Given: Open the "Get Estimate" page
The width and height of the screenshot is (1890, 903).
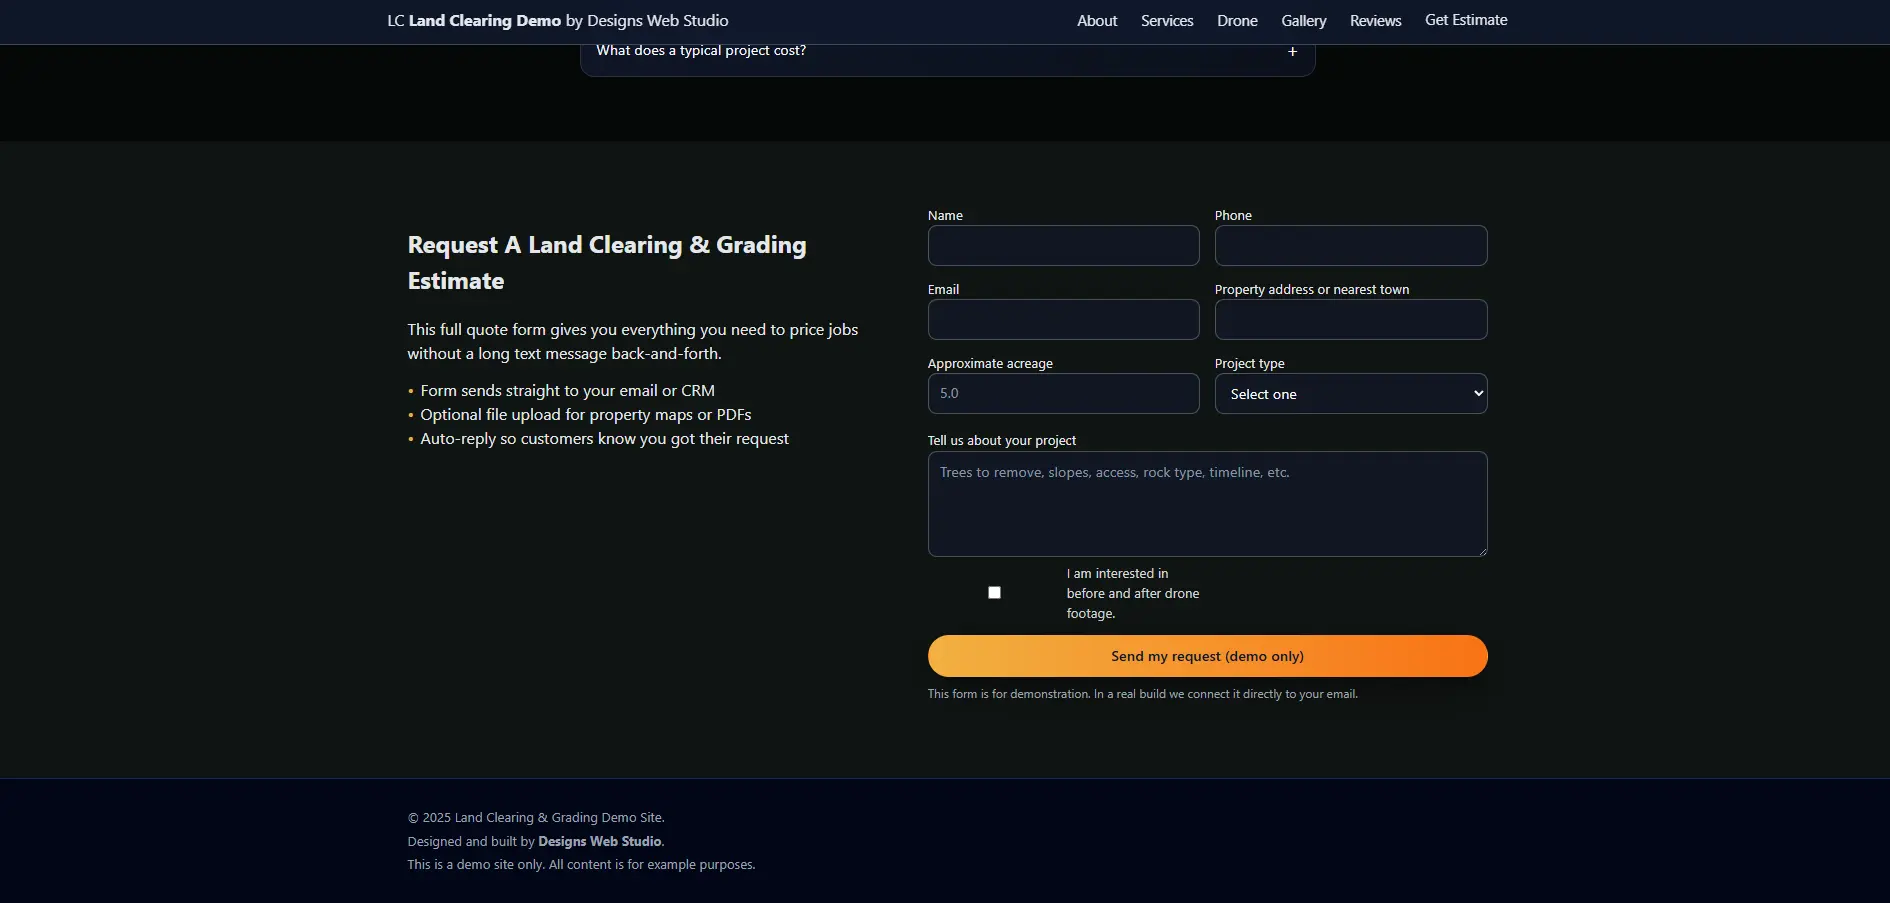Looking at the screenshot, I should [1466, 19].
